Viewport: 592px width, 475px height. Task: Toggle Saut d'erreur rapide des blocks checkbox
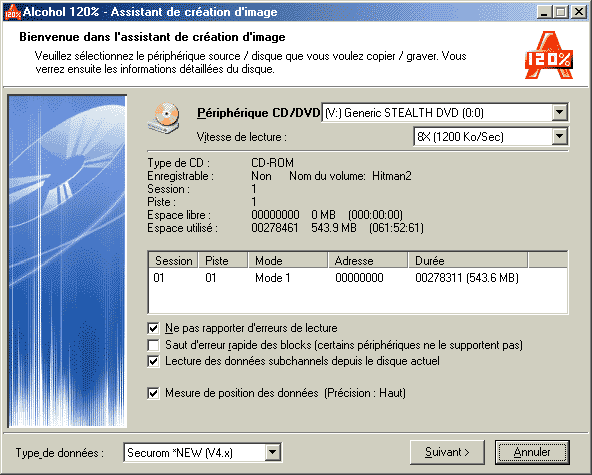point(153,345)
